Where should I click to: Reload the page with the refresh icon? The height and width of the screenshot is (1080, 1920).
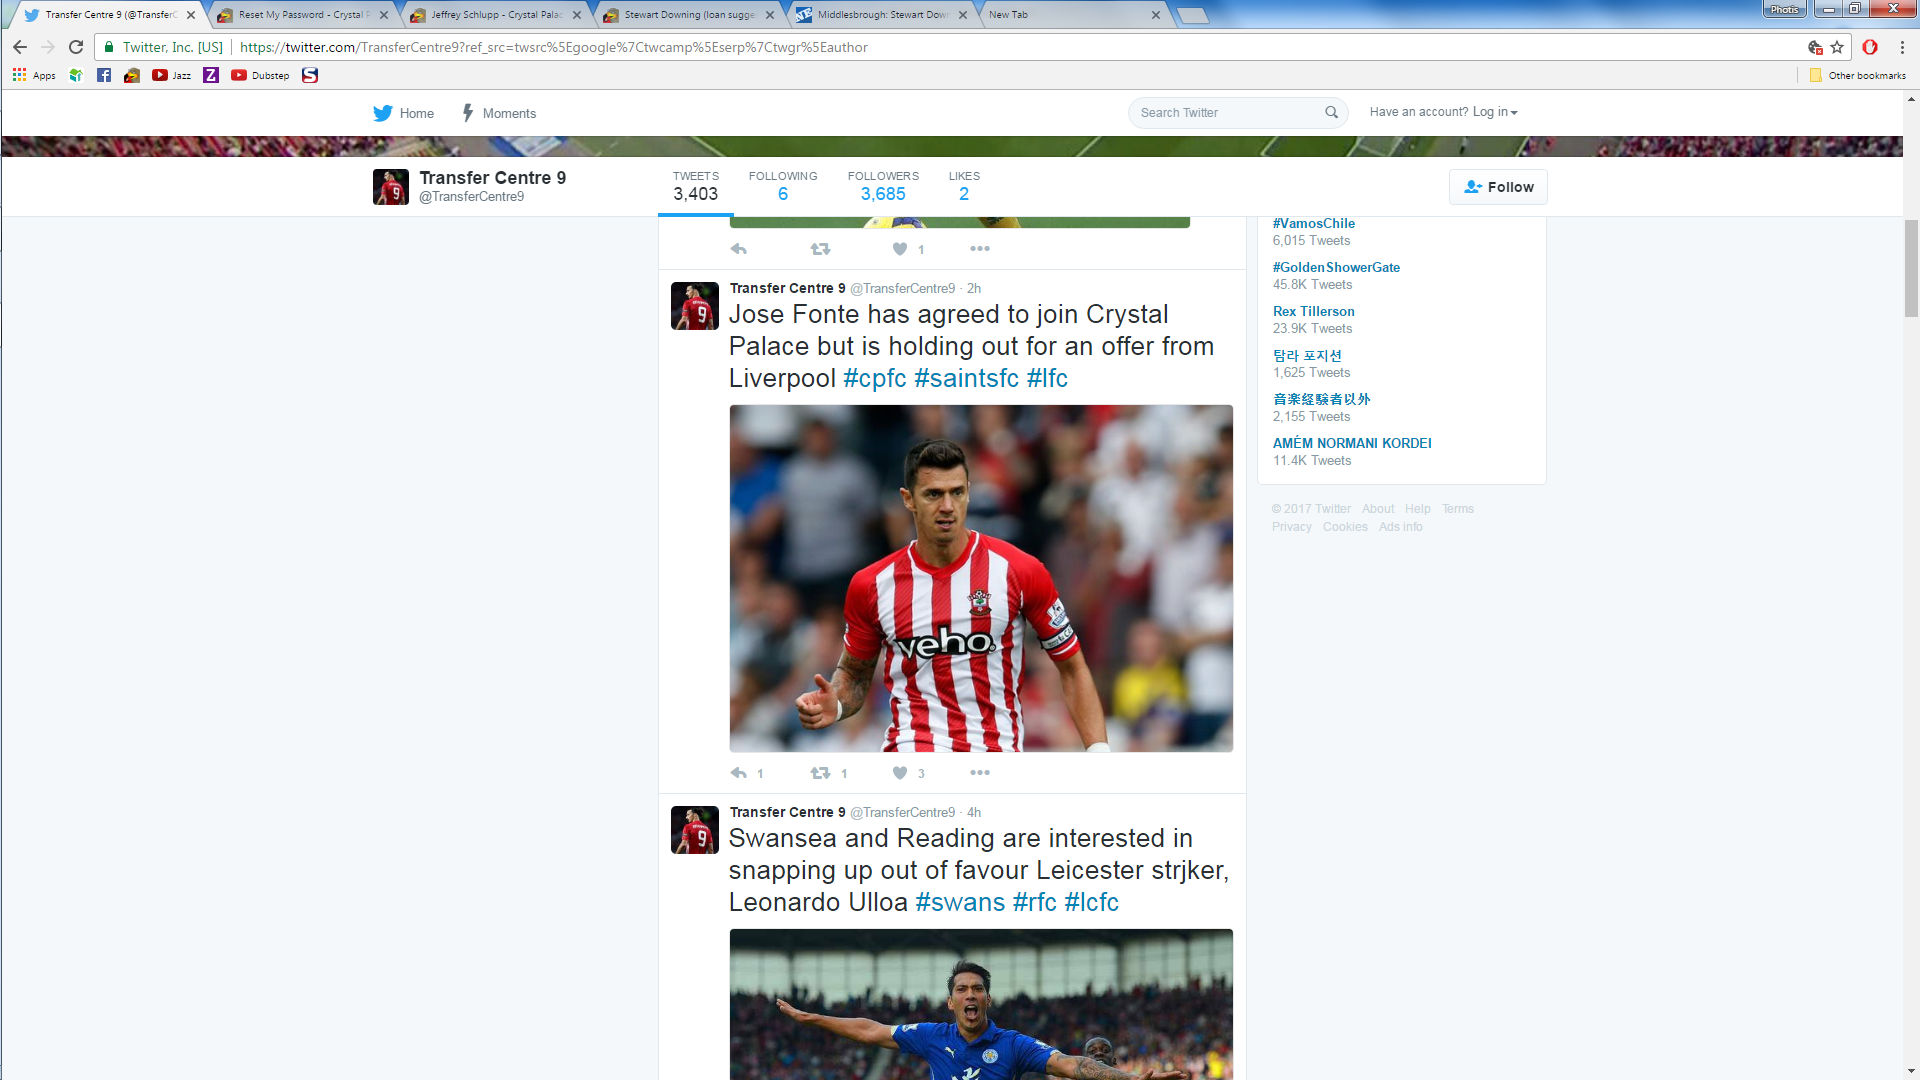click(x=76, y=47)
